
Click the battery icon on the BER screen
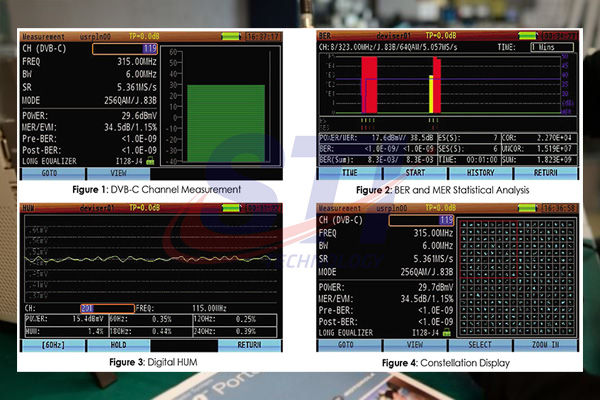pos(529,36)
